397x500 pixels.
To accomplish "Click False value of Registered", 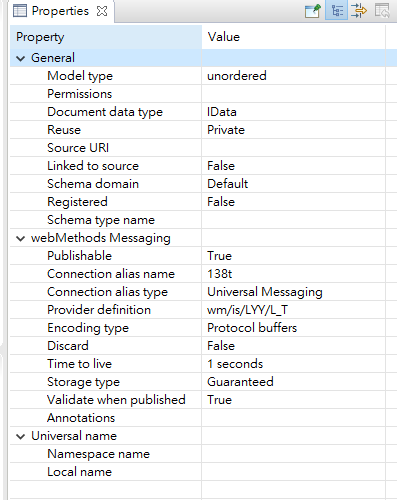I will (221, 202).
